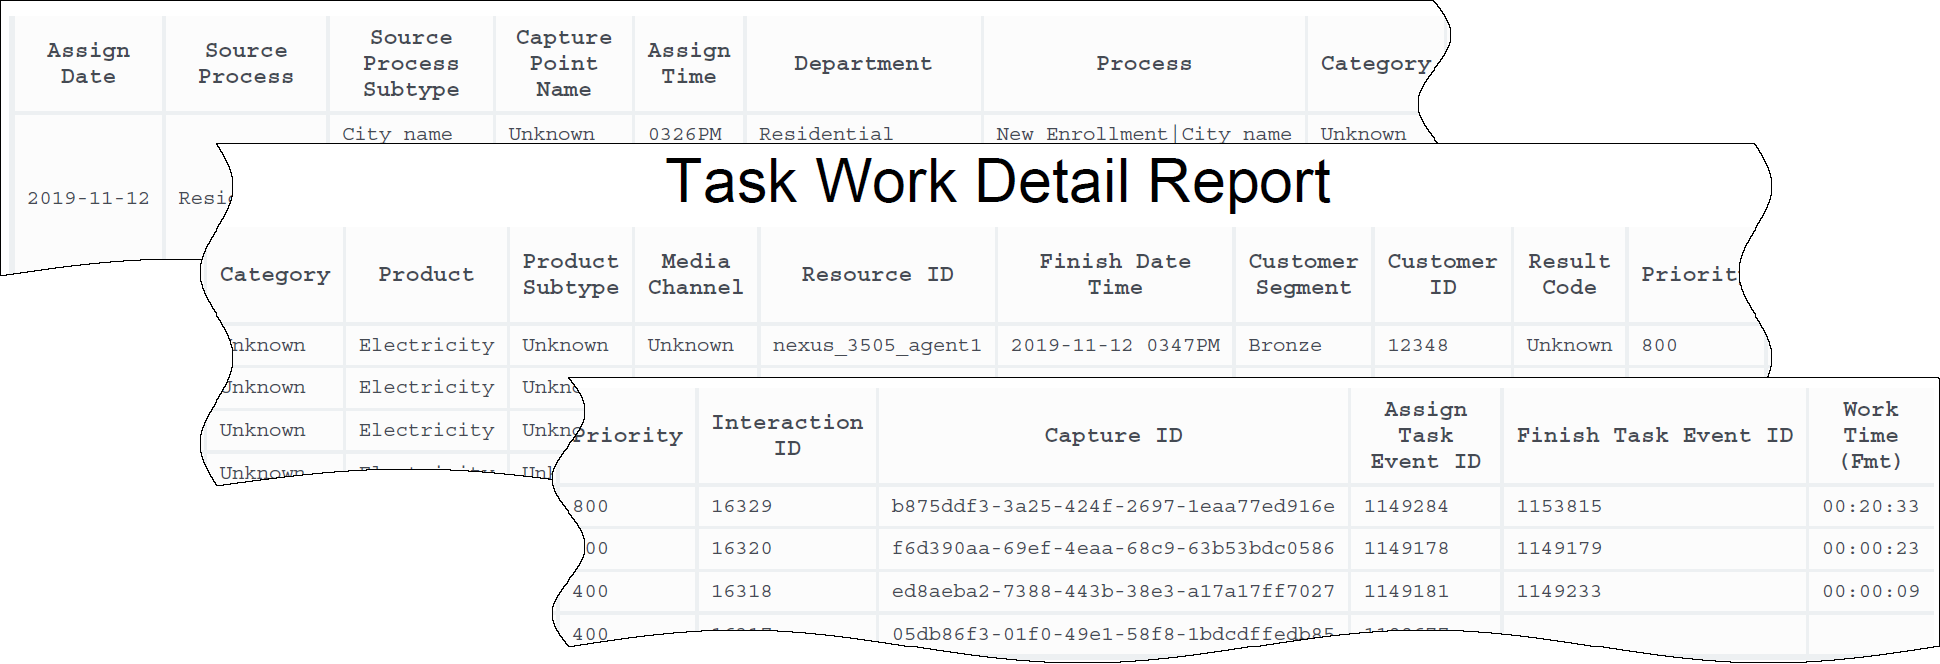Select customer ID 12348 cell
This screenshot has width=1940, height=664.
[x=1417, y=345]
